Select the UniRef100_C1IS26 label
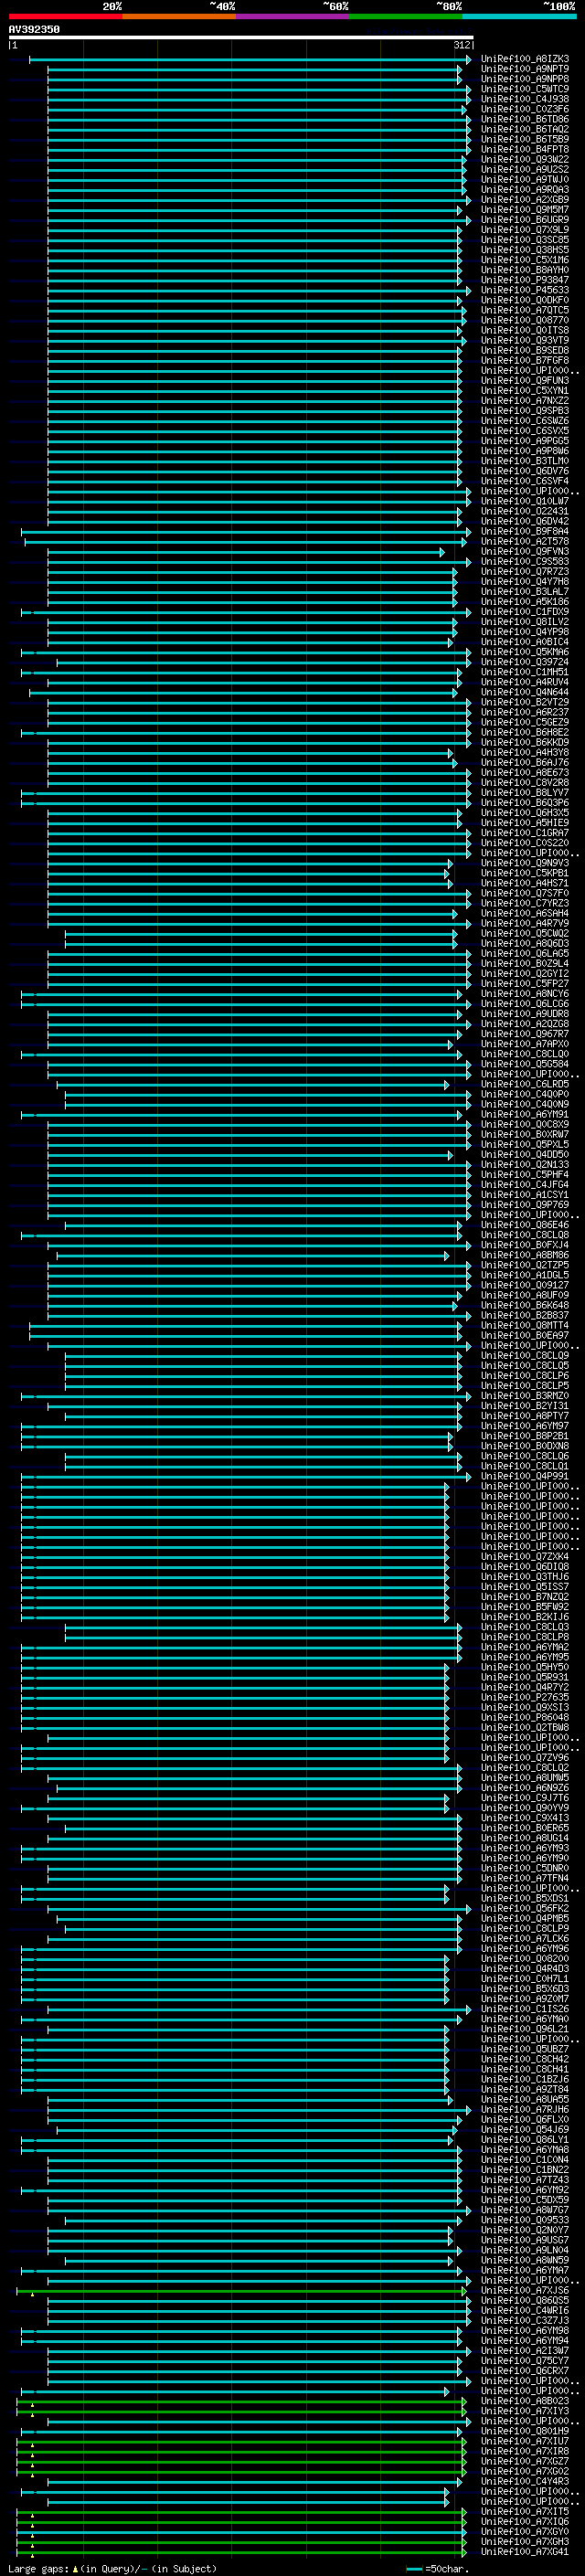 (525, 2009)
